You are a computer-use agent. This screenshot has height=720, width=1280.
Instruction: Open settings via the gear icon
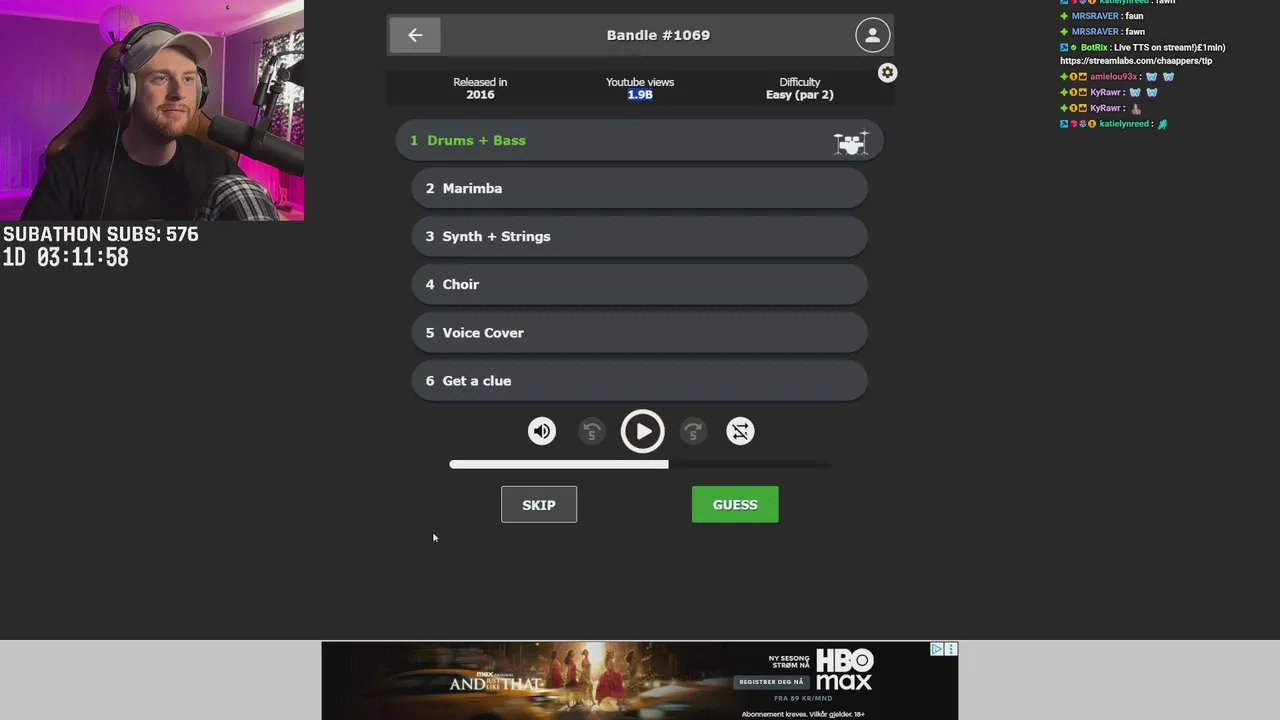(887, 73)
